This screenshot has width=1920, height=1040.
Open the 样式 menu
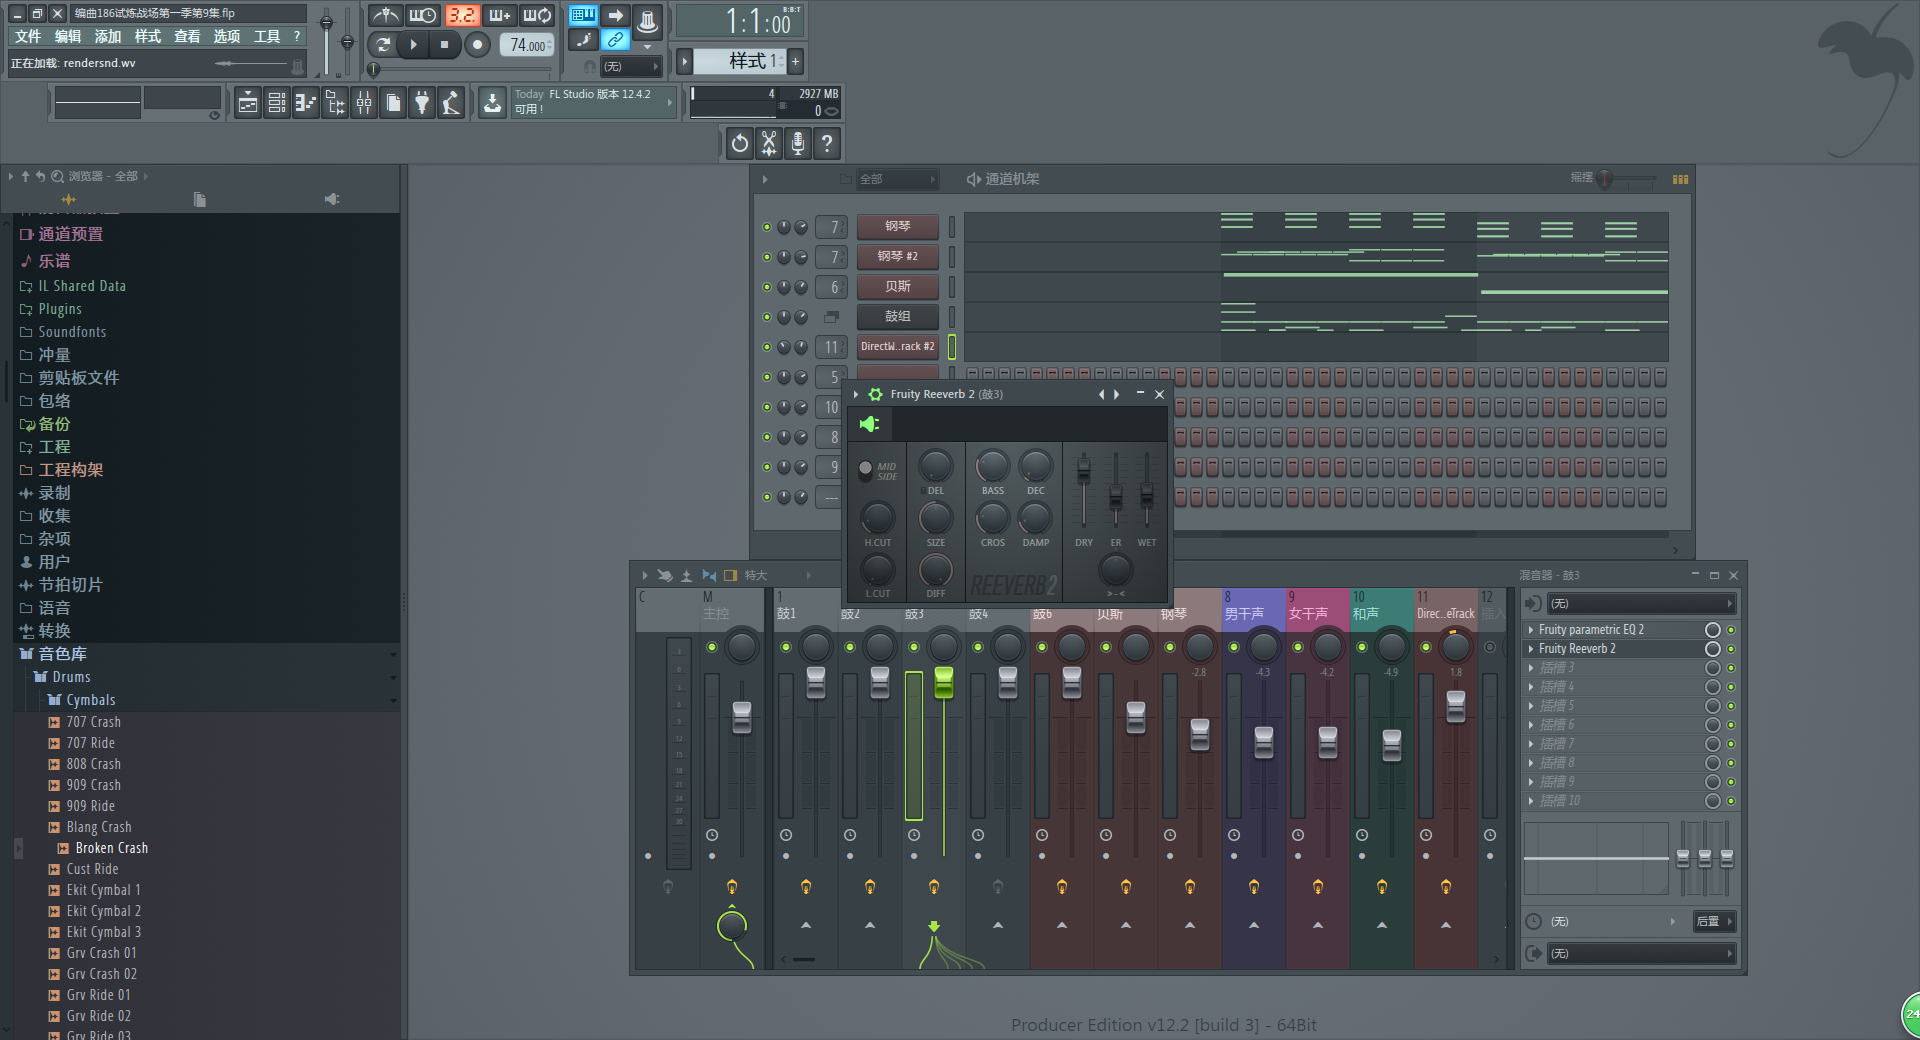click(x=148, y=36)
